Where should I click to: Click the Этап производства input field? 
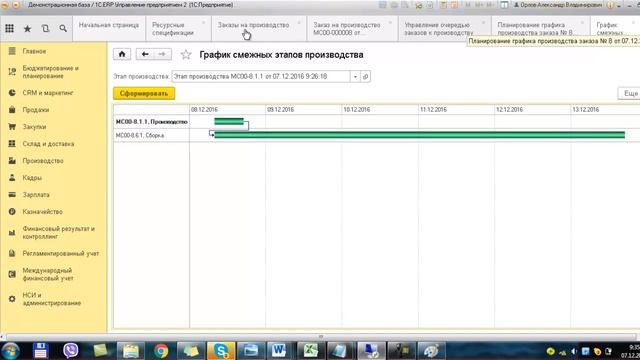coord(261,77)
